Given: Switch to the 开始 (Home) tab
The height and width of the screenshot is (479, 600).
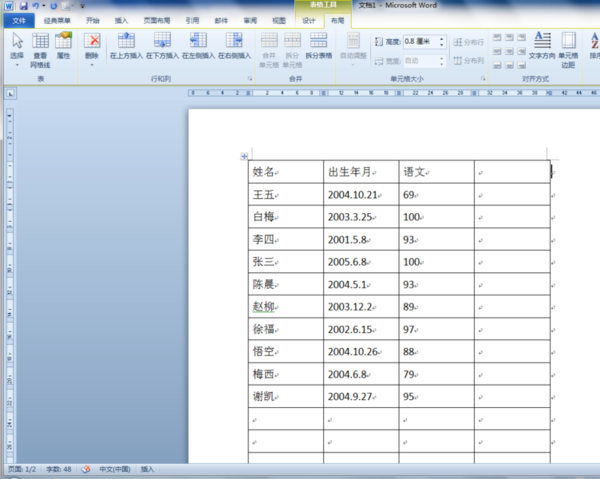Looking at the screenshot, I should (x=93, y=21).
